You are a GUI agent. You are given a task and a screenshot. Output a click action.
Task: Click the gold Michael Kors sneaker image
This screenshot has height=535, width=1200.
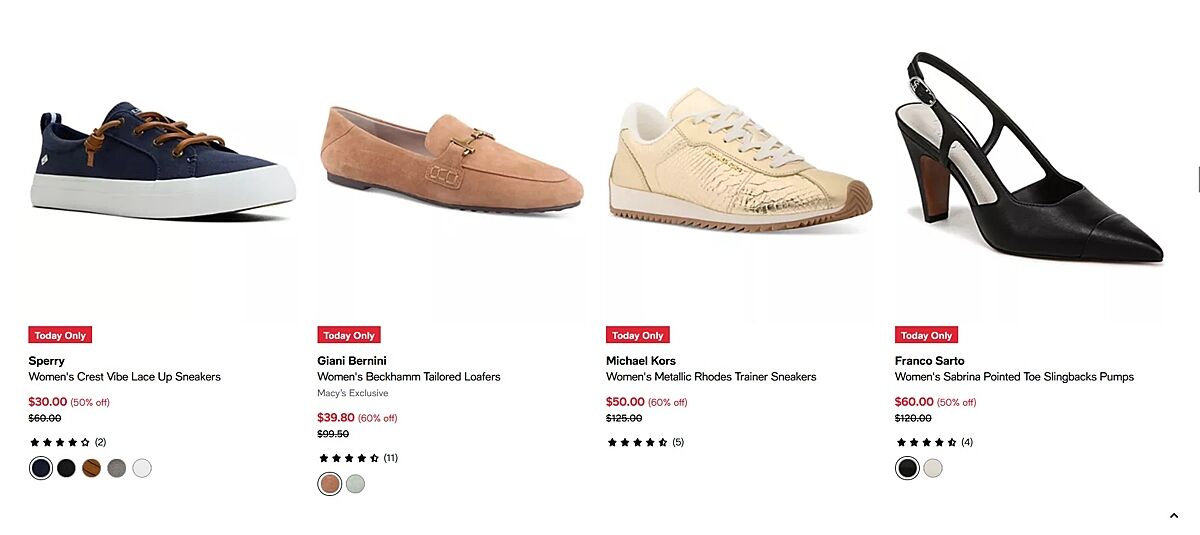pos(740,160)
